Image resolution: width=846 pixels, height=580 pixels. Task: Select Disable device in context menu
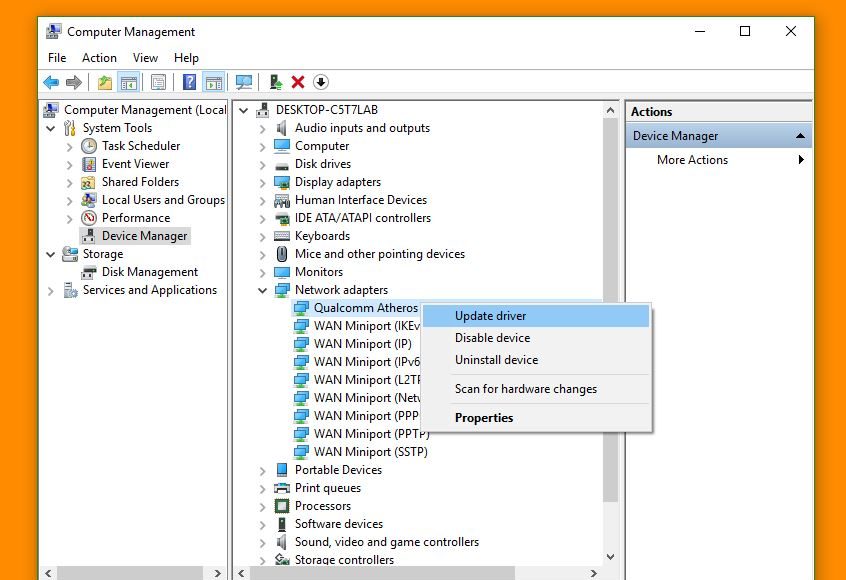pyautogui.click(x=492, y=338)
